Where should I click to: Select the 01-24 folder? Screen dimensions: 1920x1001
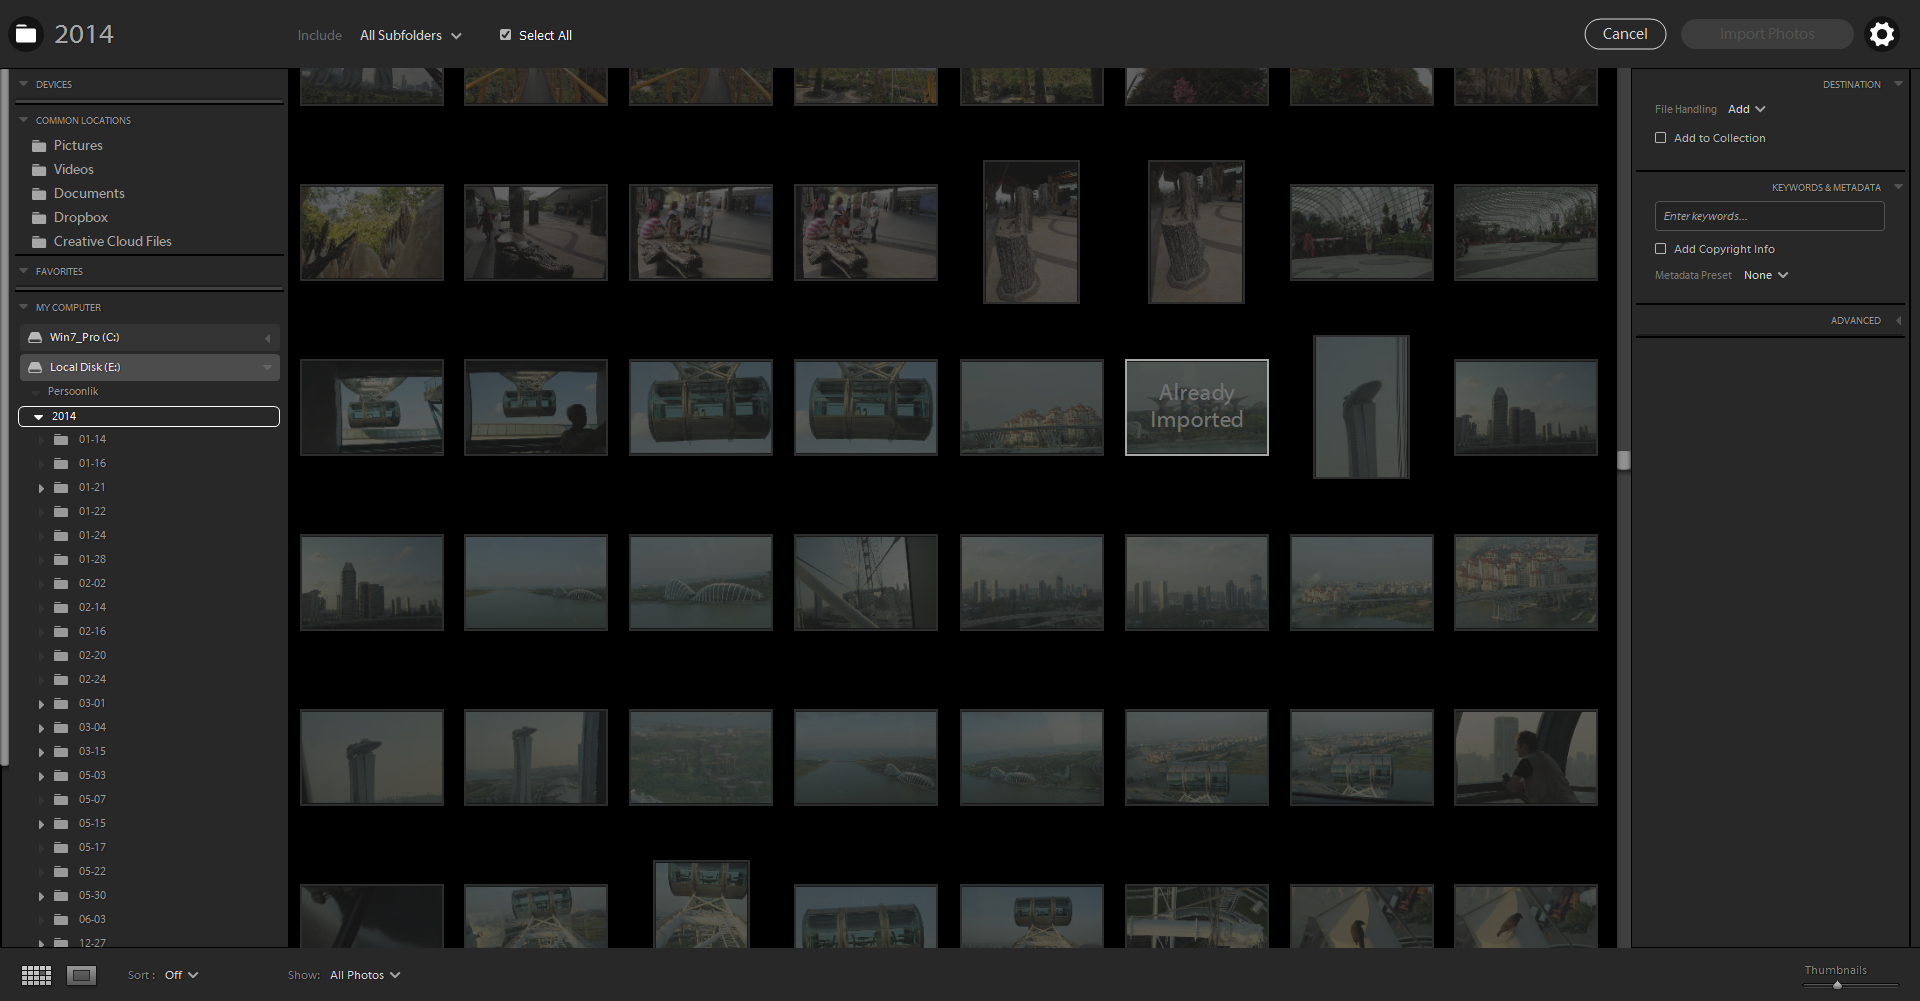coord(92,535)
